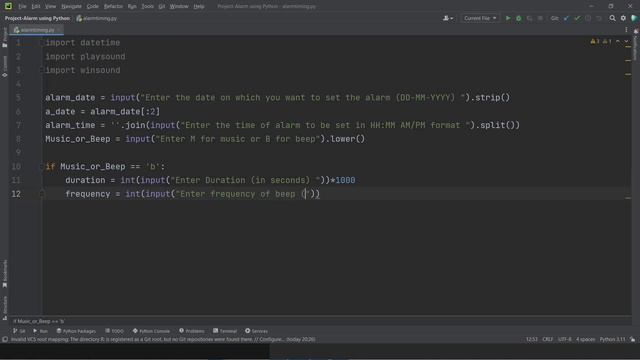
Task: Run the current file with green play icon
Action: tap(508, 18)
